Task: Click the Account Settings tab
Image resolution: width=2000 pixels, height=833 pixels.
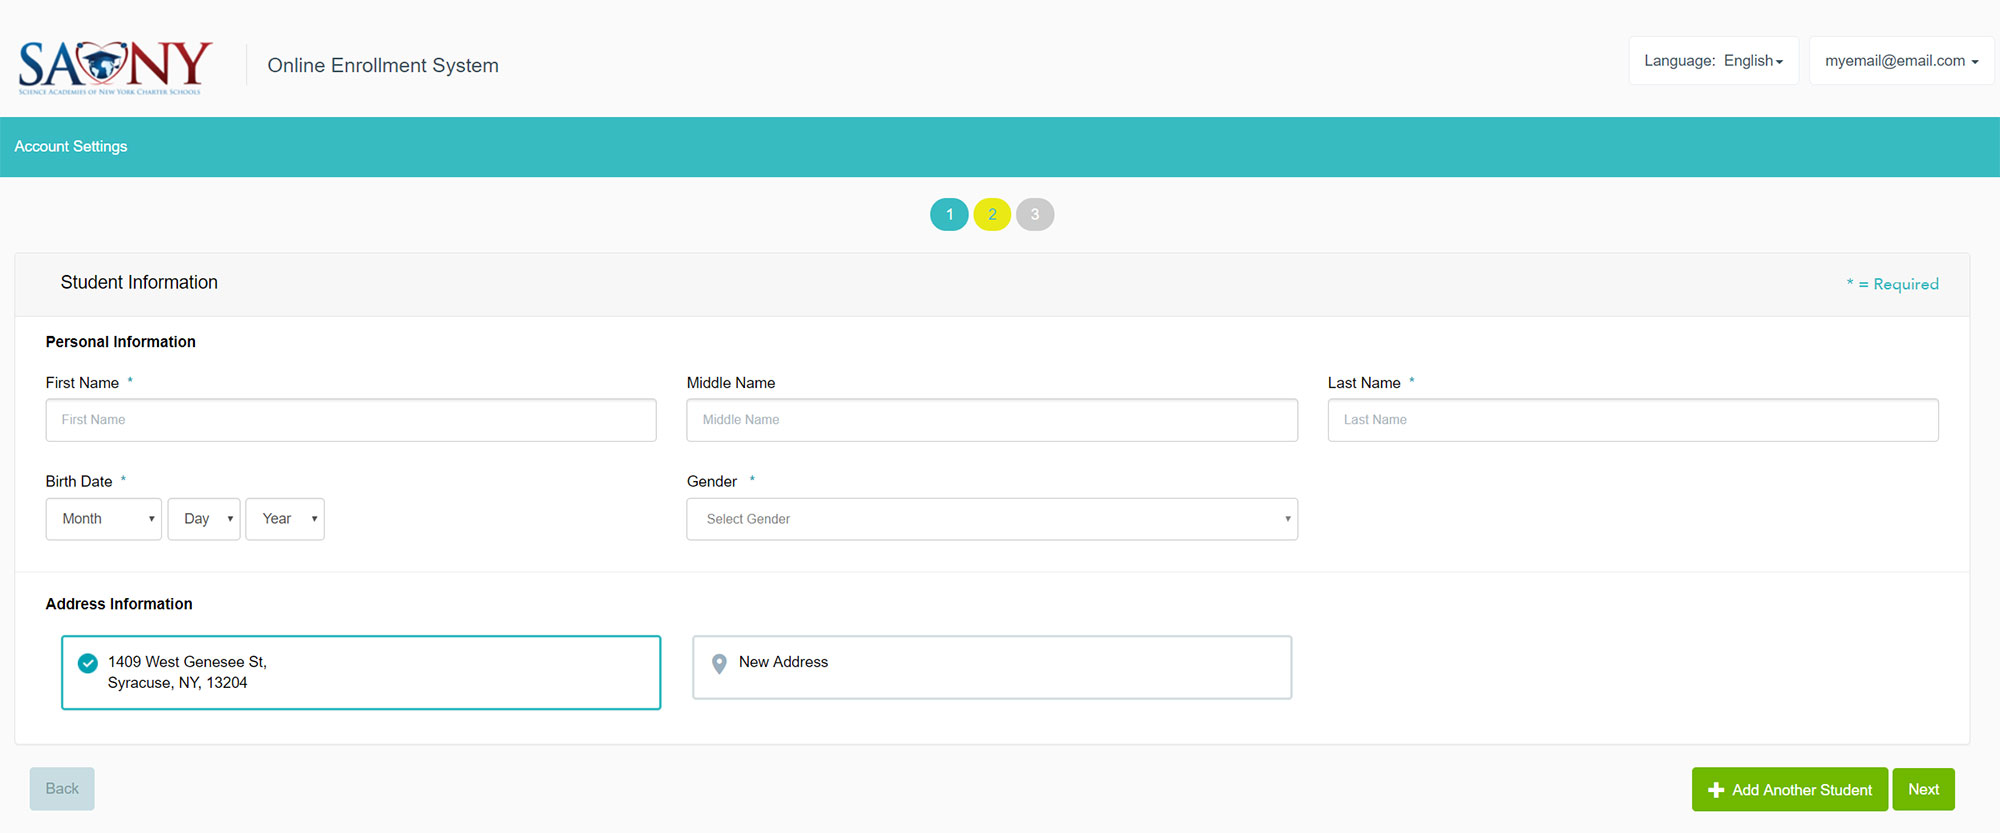Action: pos(71,146)
